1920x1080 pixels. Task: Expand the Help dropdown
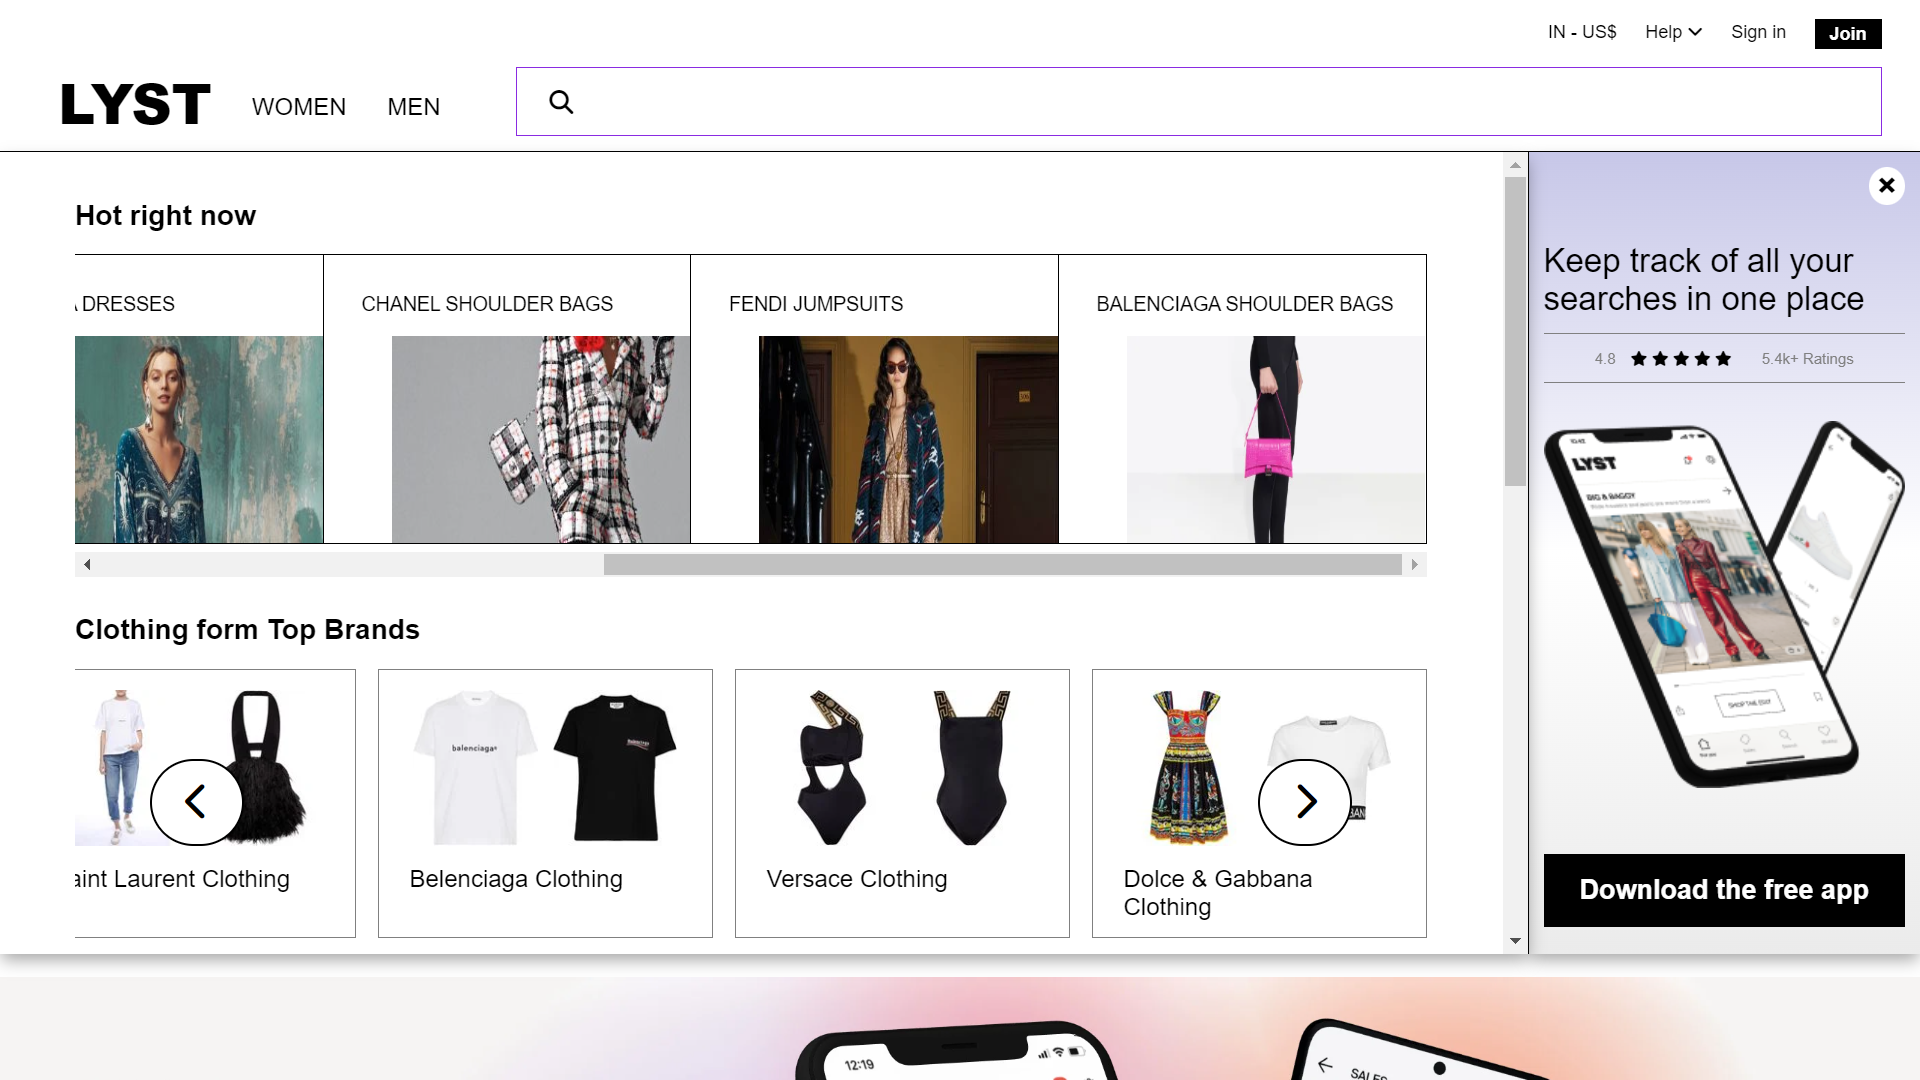(1672, 32)
